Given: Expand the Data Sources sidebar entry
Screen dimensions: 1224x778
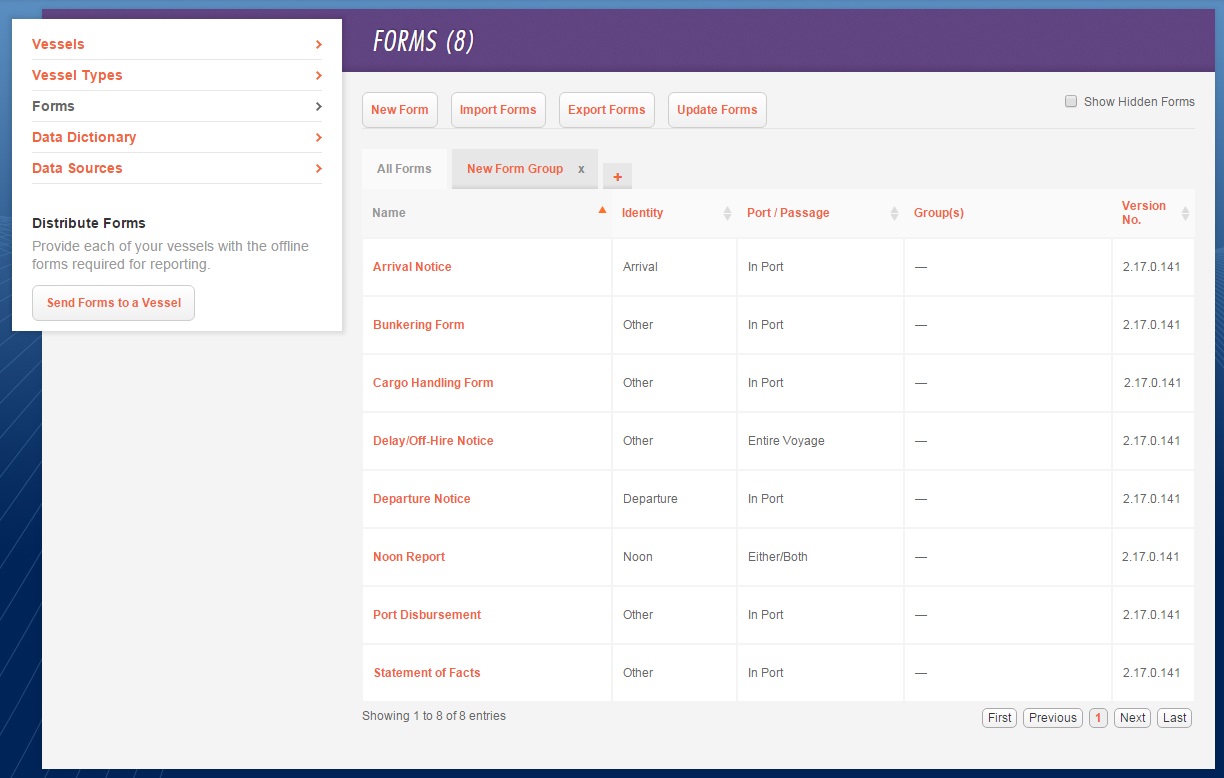Looking at the screenshot, I should (x=318, y=168).
